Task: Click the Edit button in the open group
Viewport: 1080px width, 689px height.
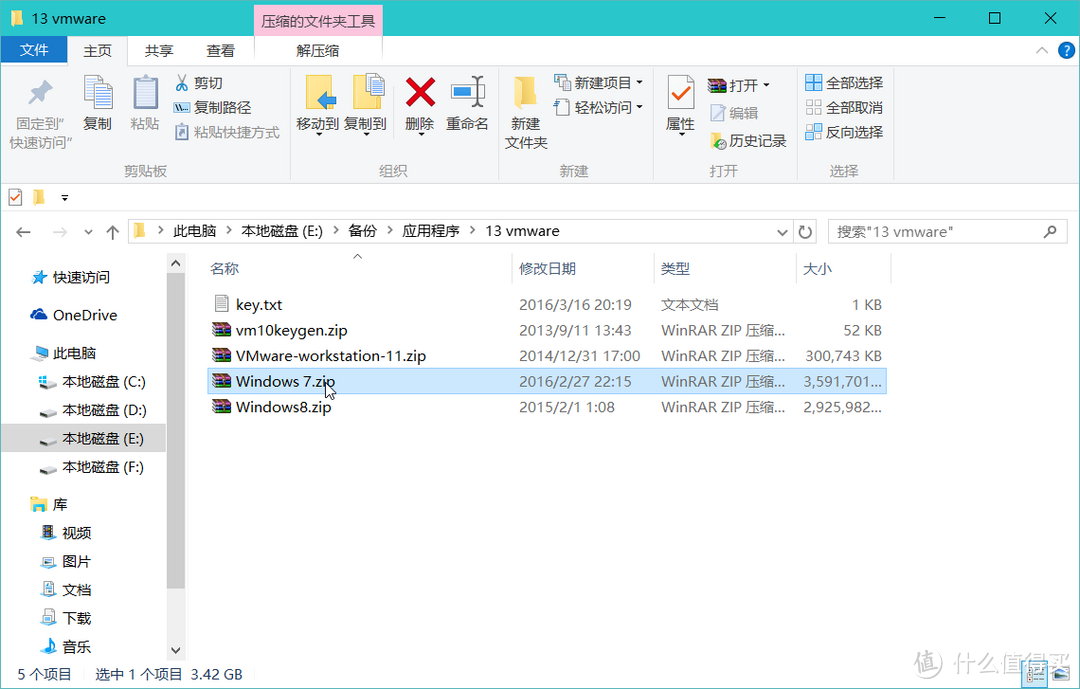Action: point(734,113)
